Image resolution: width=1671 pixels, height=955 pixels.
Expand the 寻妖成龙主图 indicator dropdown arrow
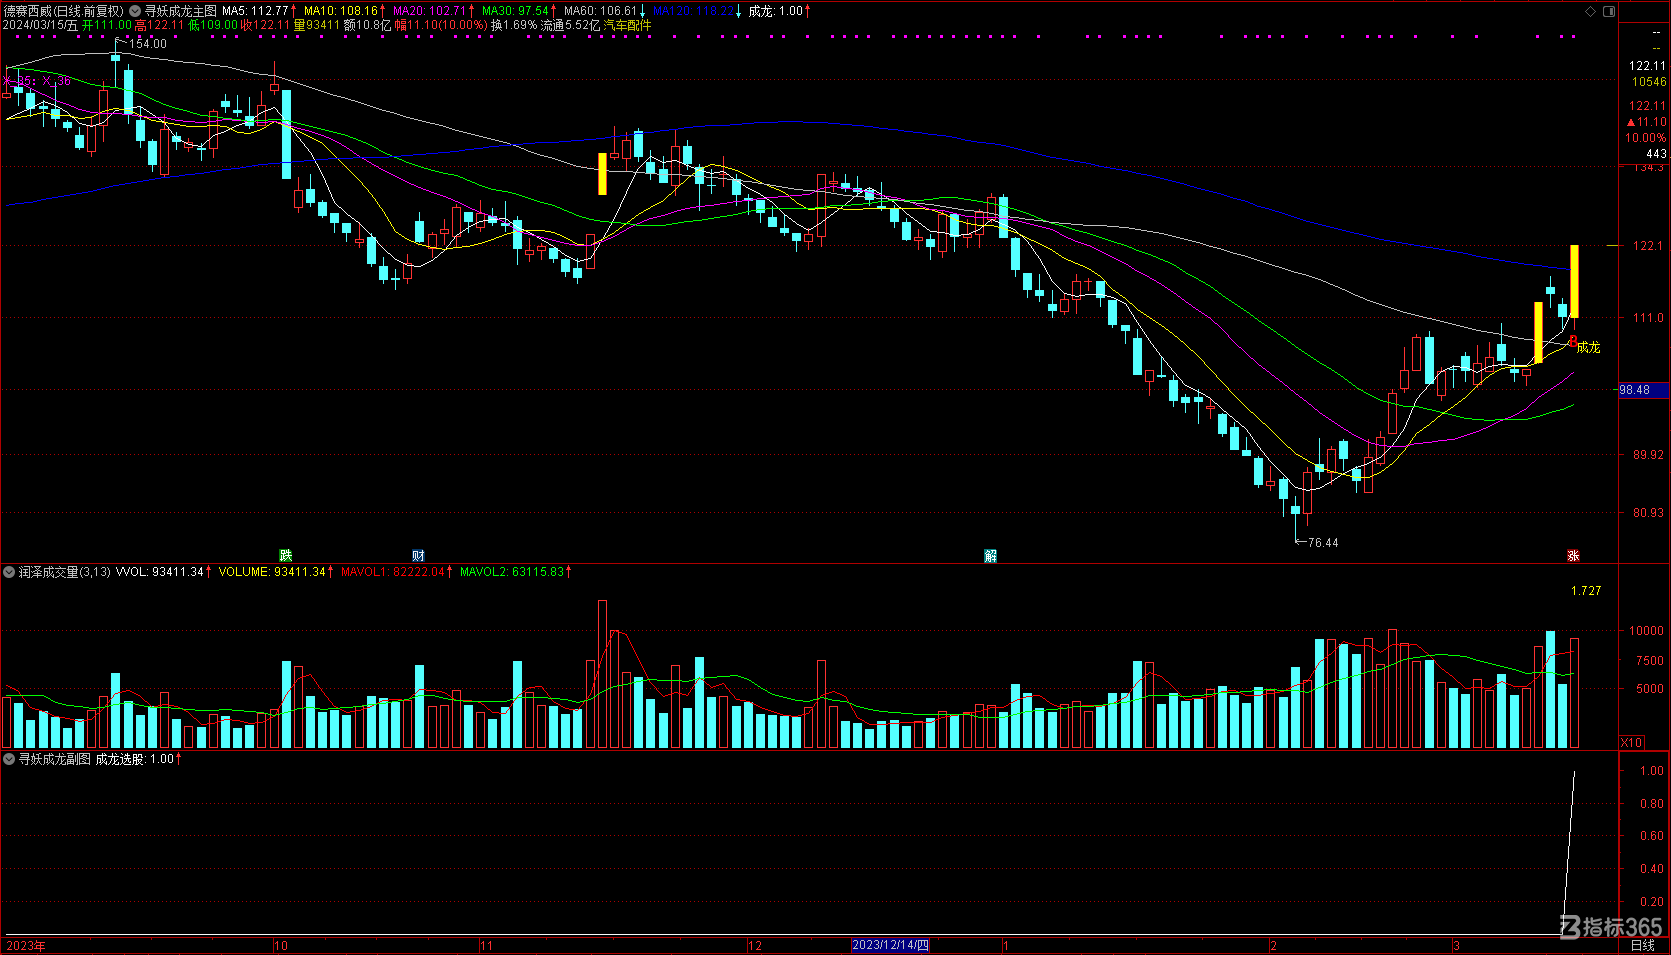pyautogui.click(x=135, y=11)
